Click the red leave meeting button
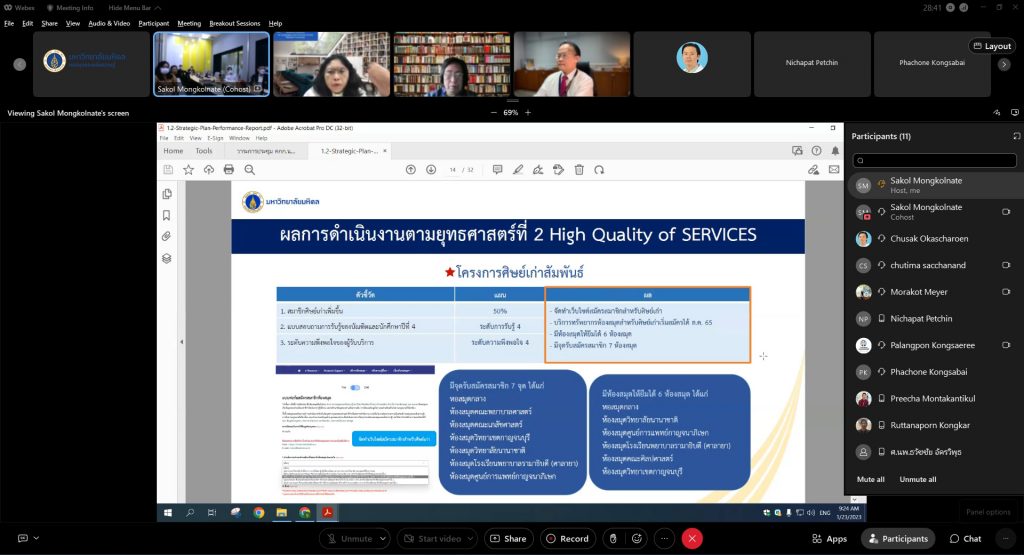This screenshot has height=555, width=1024. click(692, 538)
